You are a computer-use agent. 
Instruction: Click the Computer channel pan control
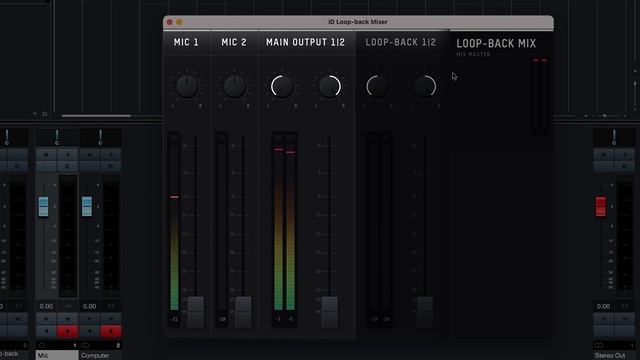click(x=100, y=138)
